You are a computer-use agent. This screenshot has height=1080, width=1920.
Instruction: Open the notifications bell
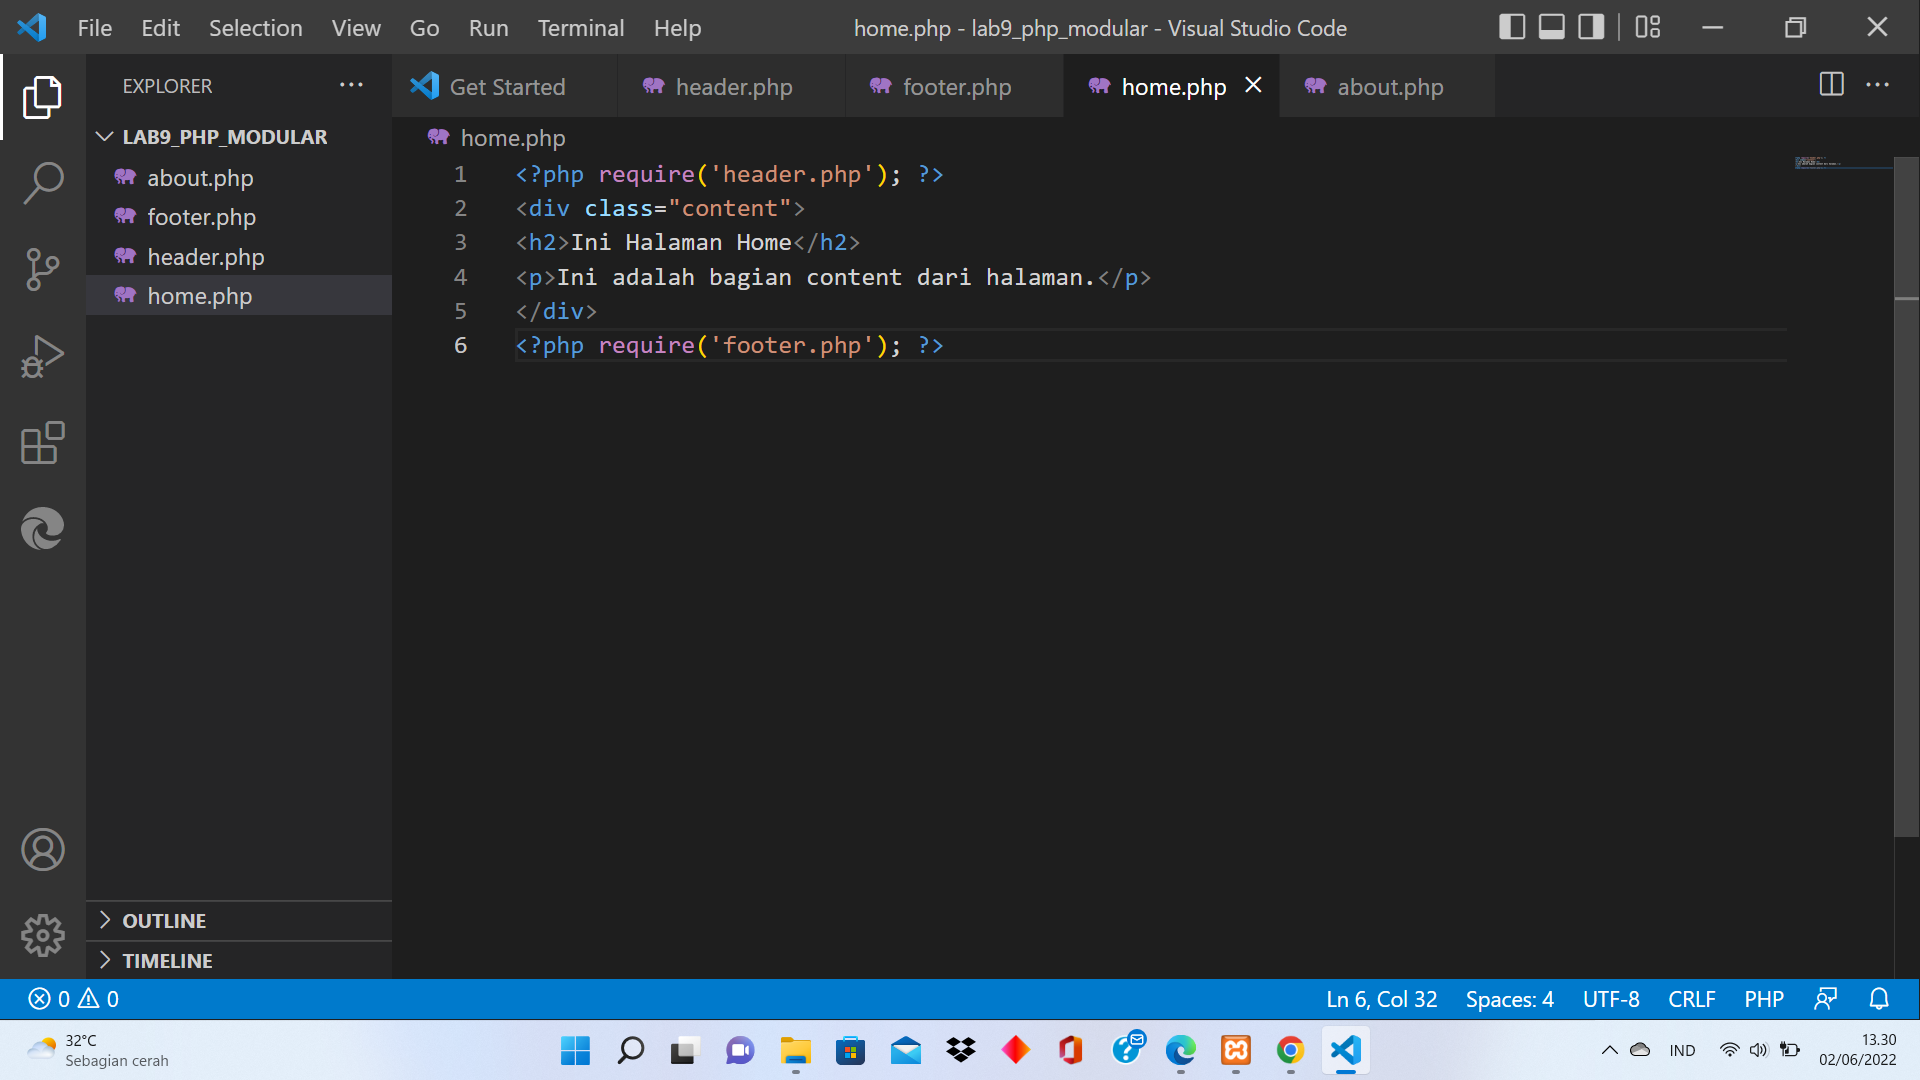(x=1878, y=998)
